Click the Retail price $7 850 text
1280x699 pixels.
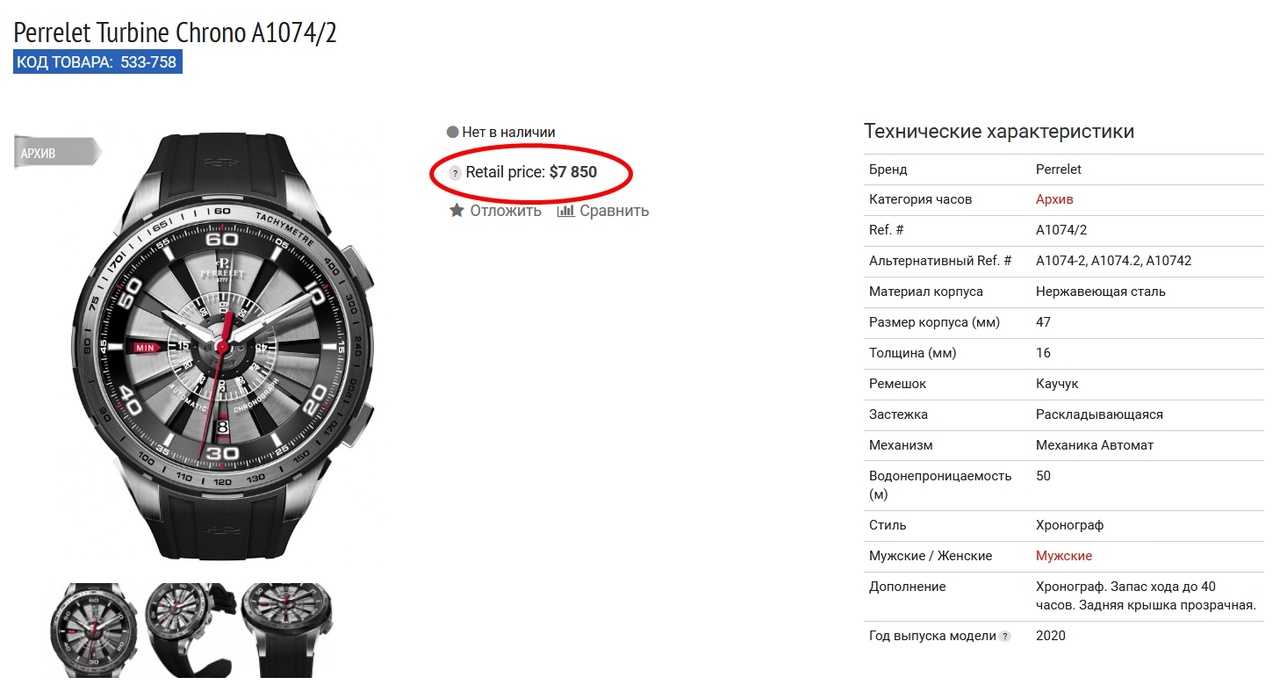531,172
